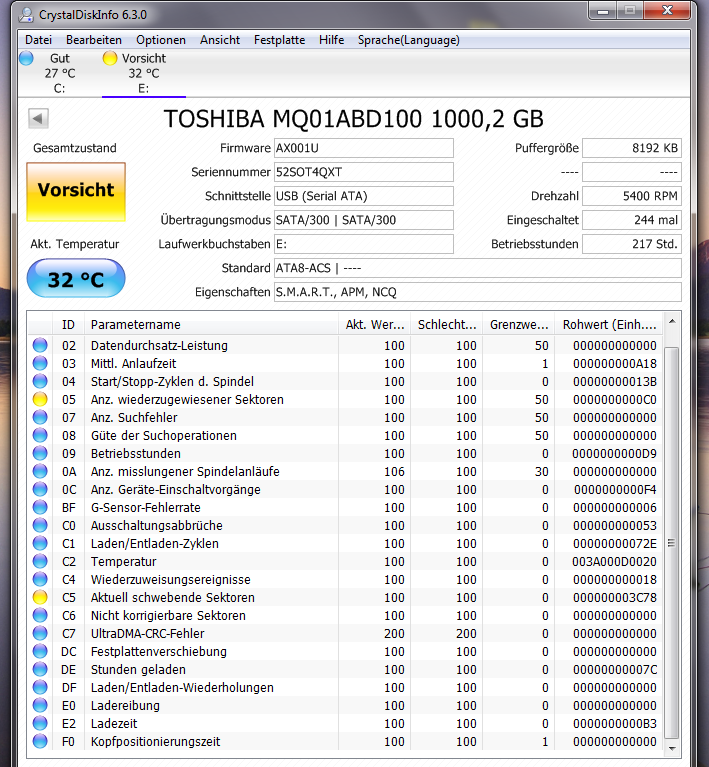Click the blue status icon for Anz. Suchfehler
This screenshot has width=709, height=767.
coord(40,417)
